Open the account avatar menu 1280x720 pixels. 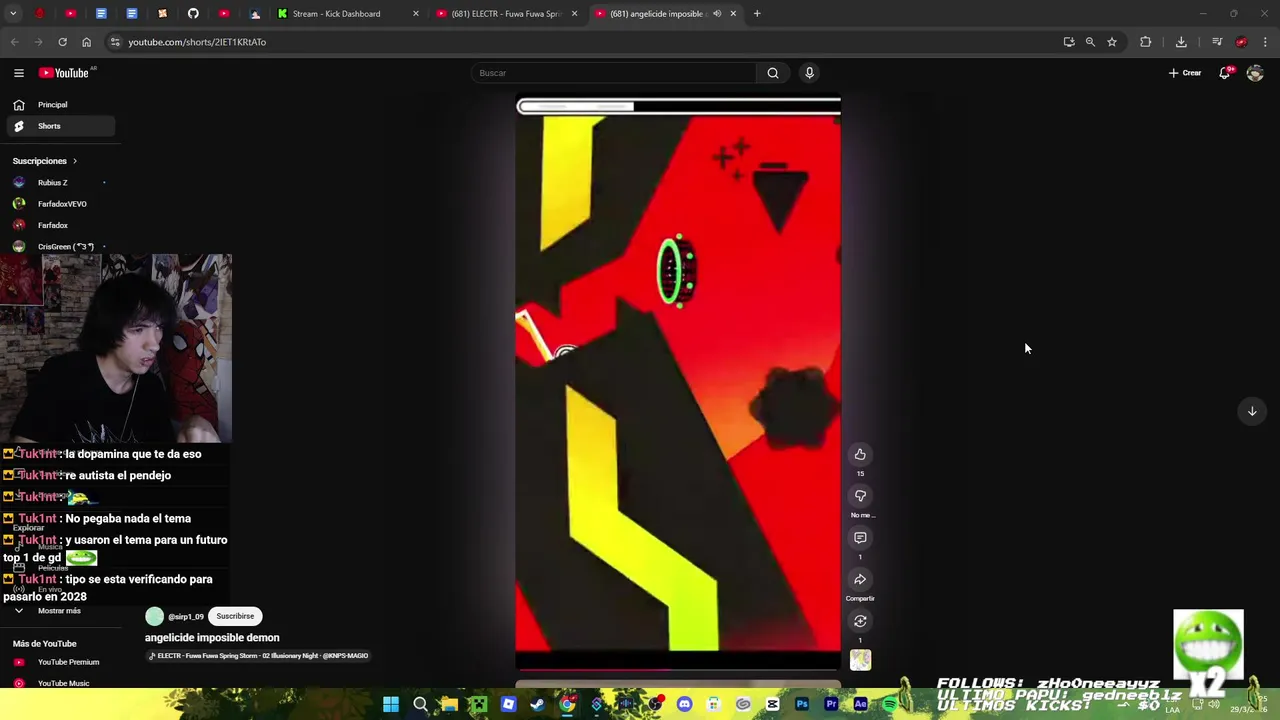coord(1255,73)
